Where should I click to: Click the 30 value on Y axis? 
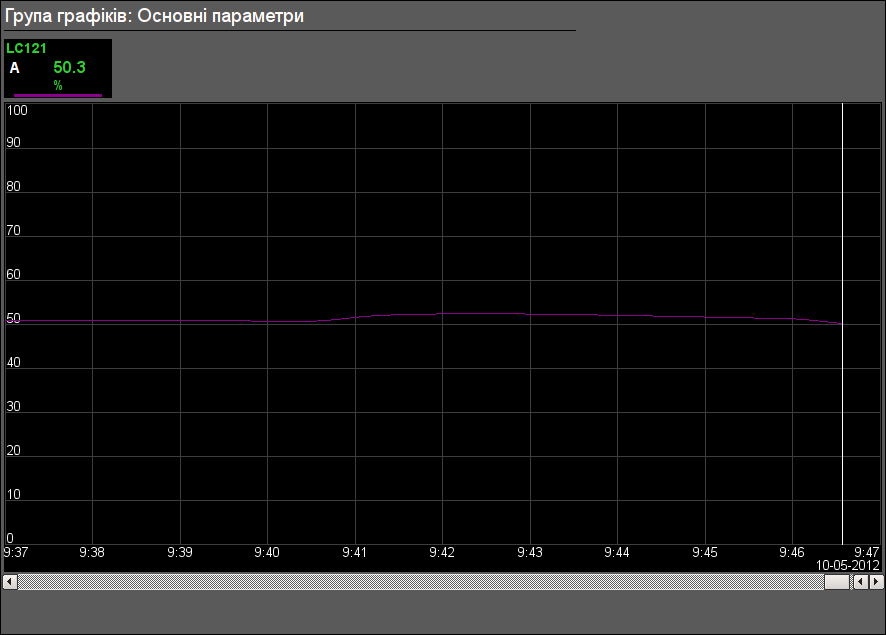tap(14, 406)
